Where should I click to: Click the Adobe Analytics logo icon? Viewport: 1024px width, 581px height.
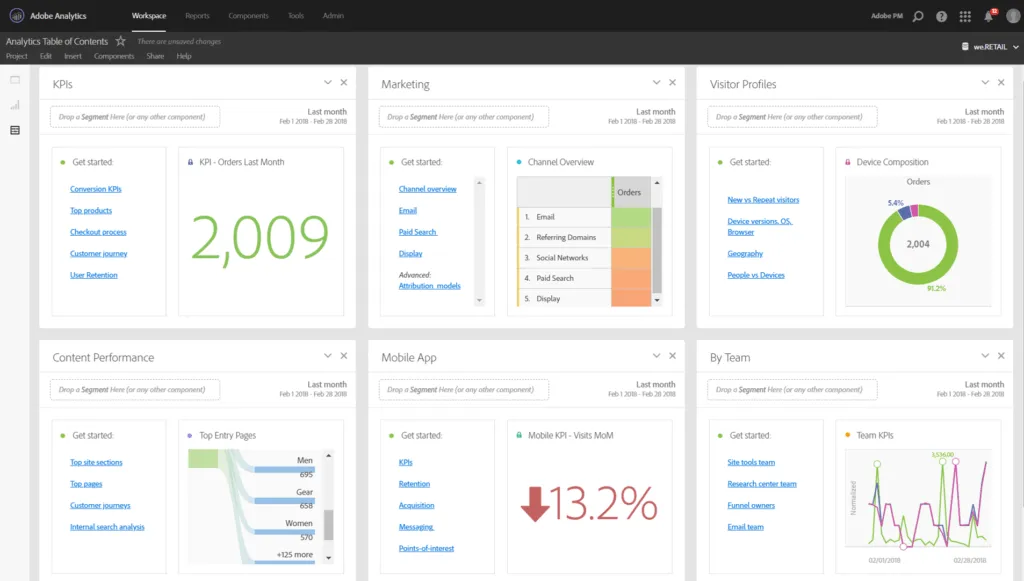click(x=17, y=16)
